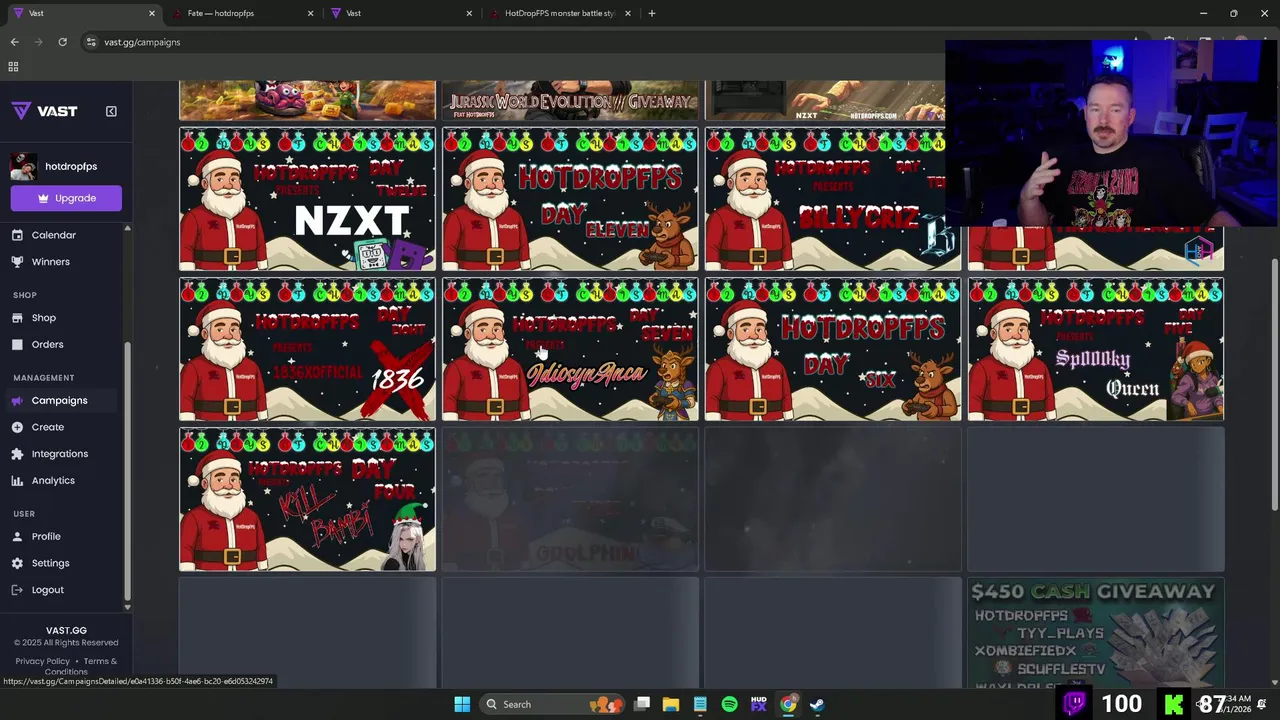Click the sidebar scroll-up arrow
Viewport: 1280px width, 720px height.
[x=127, y=229]
